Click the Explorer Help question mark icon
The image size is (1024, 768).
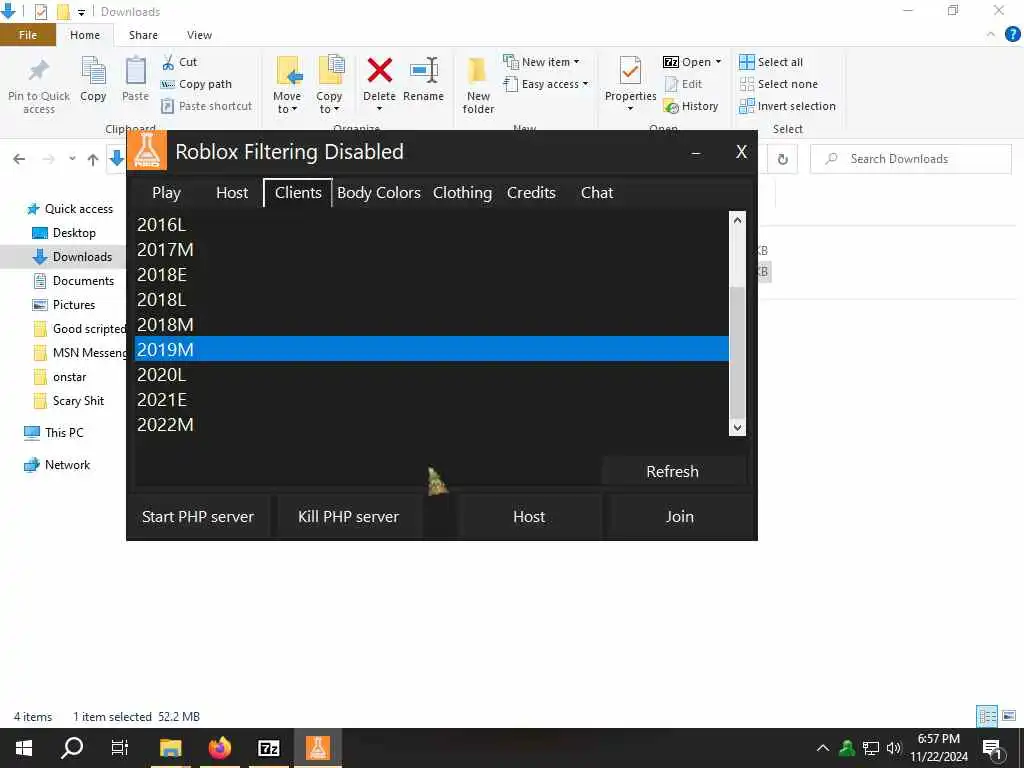tap(1012, 35)
